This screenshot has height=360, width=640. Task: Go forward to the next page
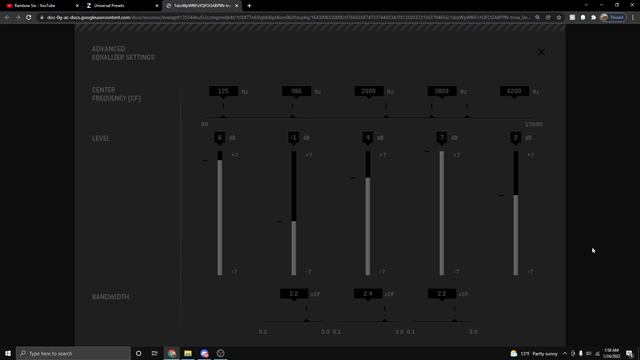pyautogui.click(x=18, y=18)
